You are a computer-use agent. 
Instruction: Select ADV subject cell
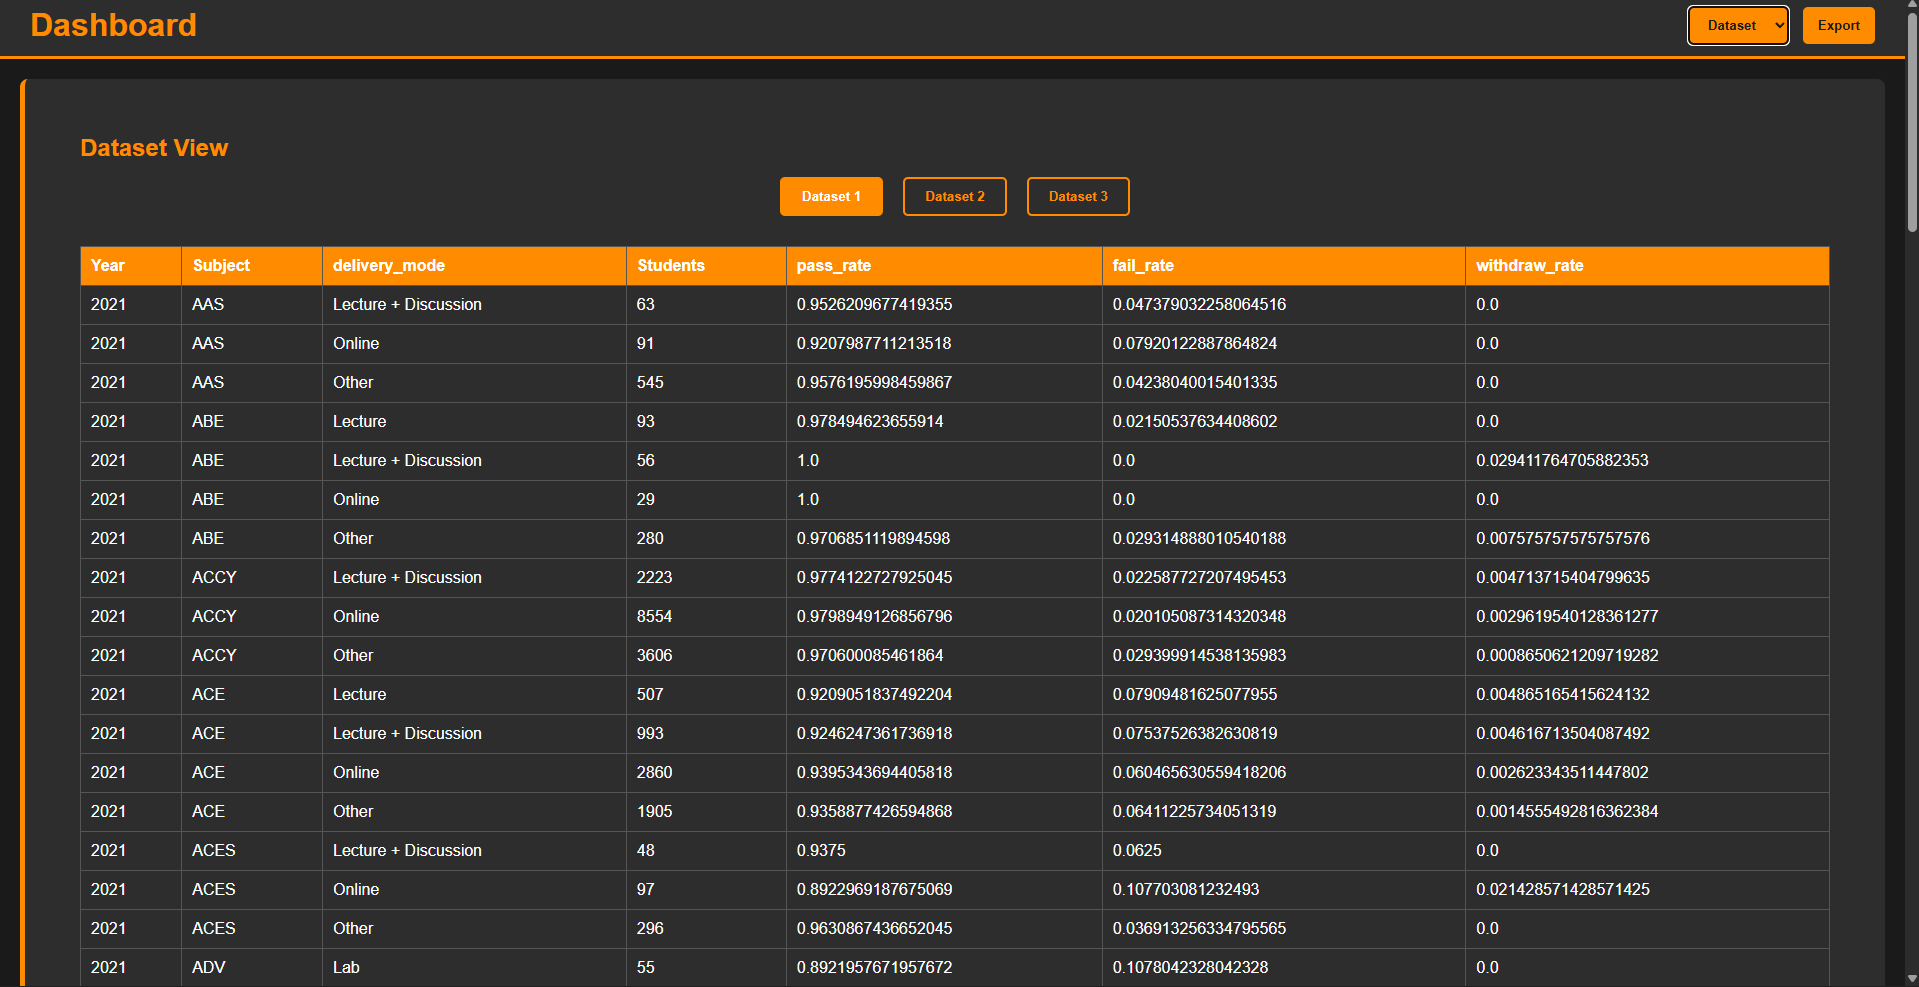point(252,968)
